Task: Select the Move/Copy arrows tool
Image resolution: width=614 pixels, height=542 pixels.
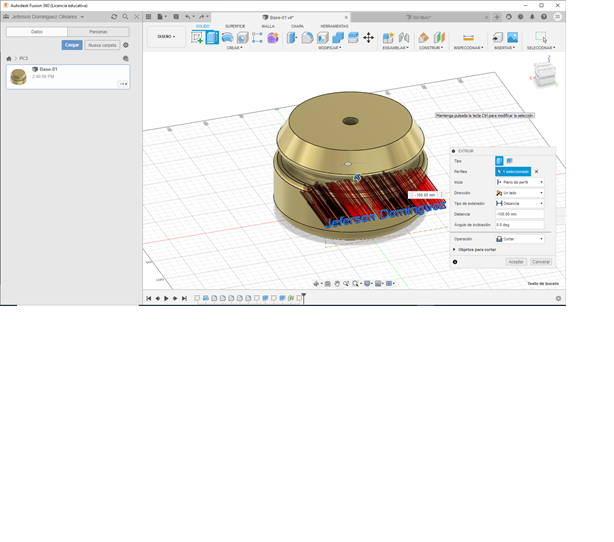Action: pos(368,38)
